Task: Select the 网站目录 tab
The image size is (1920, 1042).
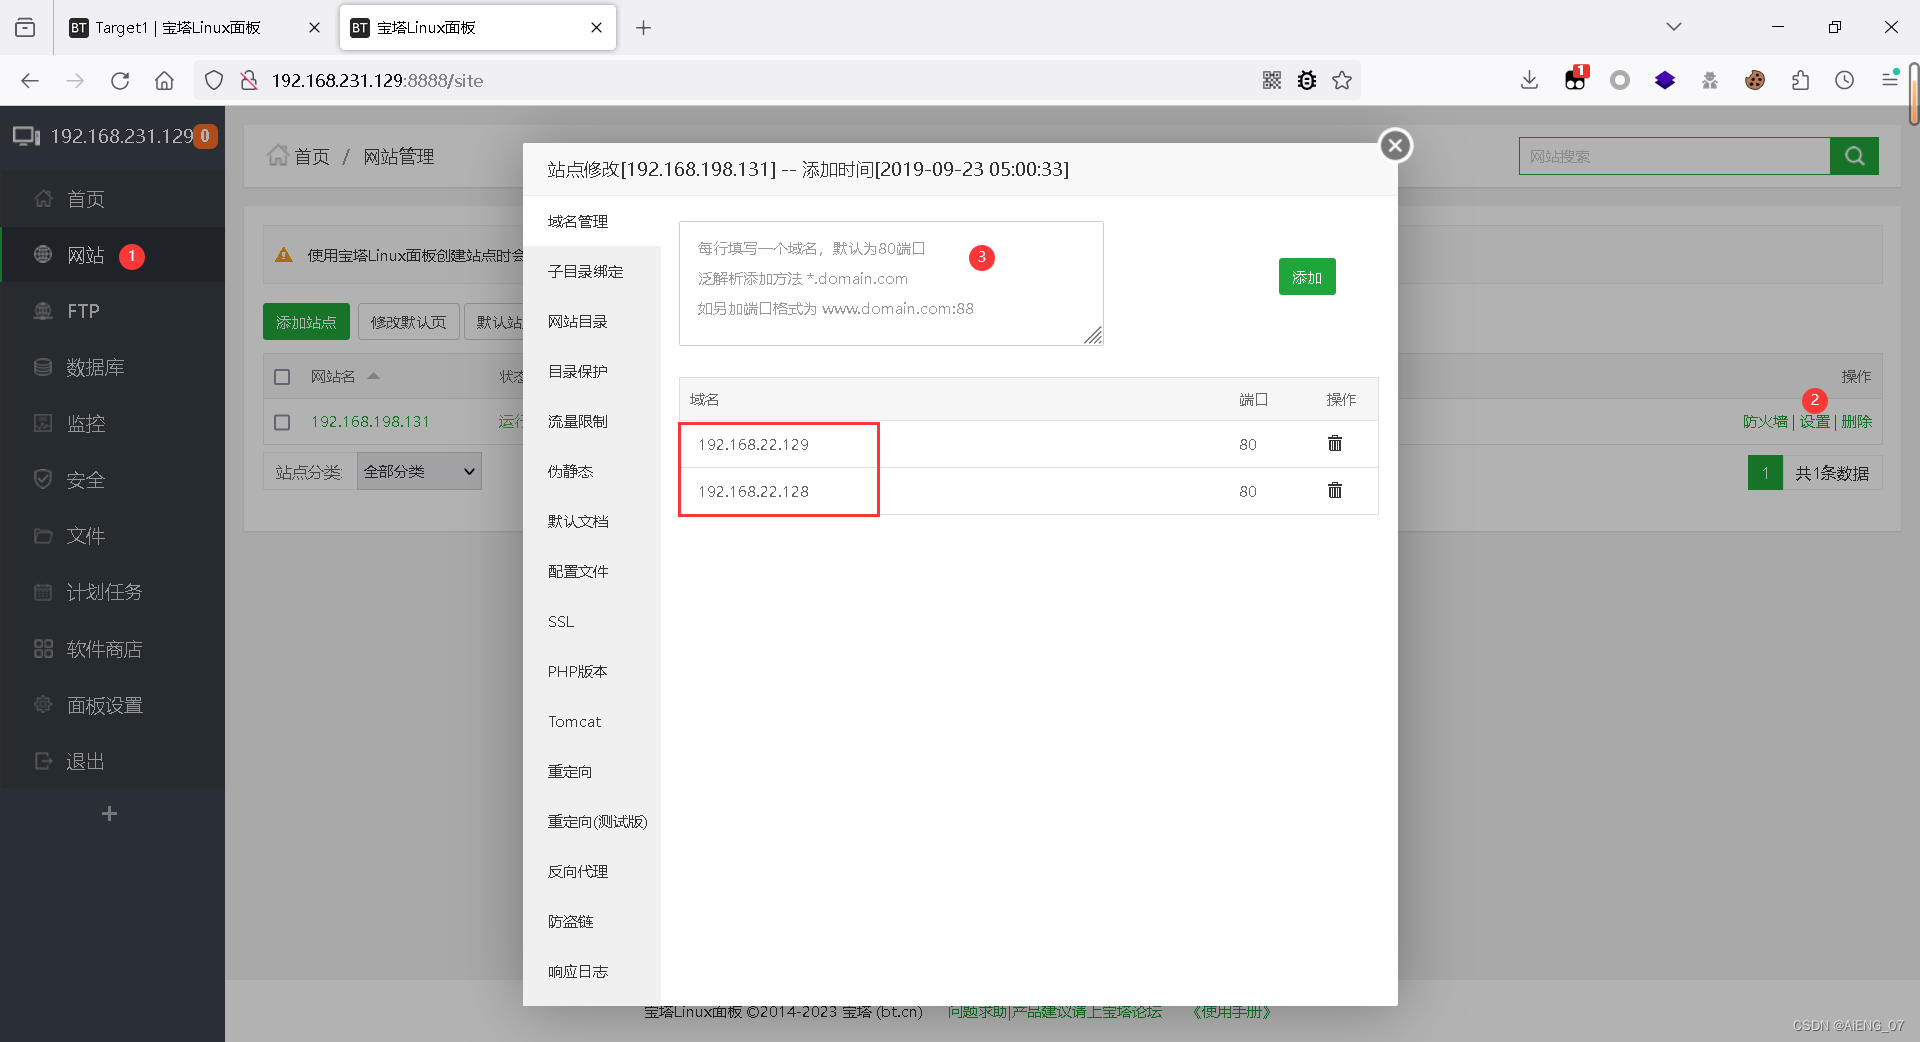Action: tap(592, 321)
